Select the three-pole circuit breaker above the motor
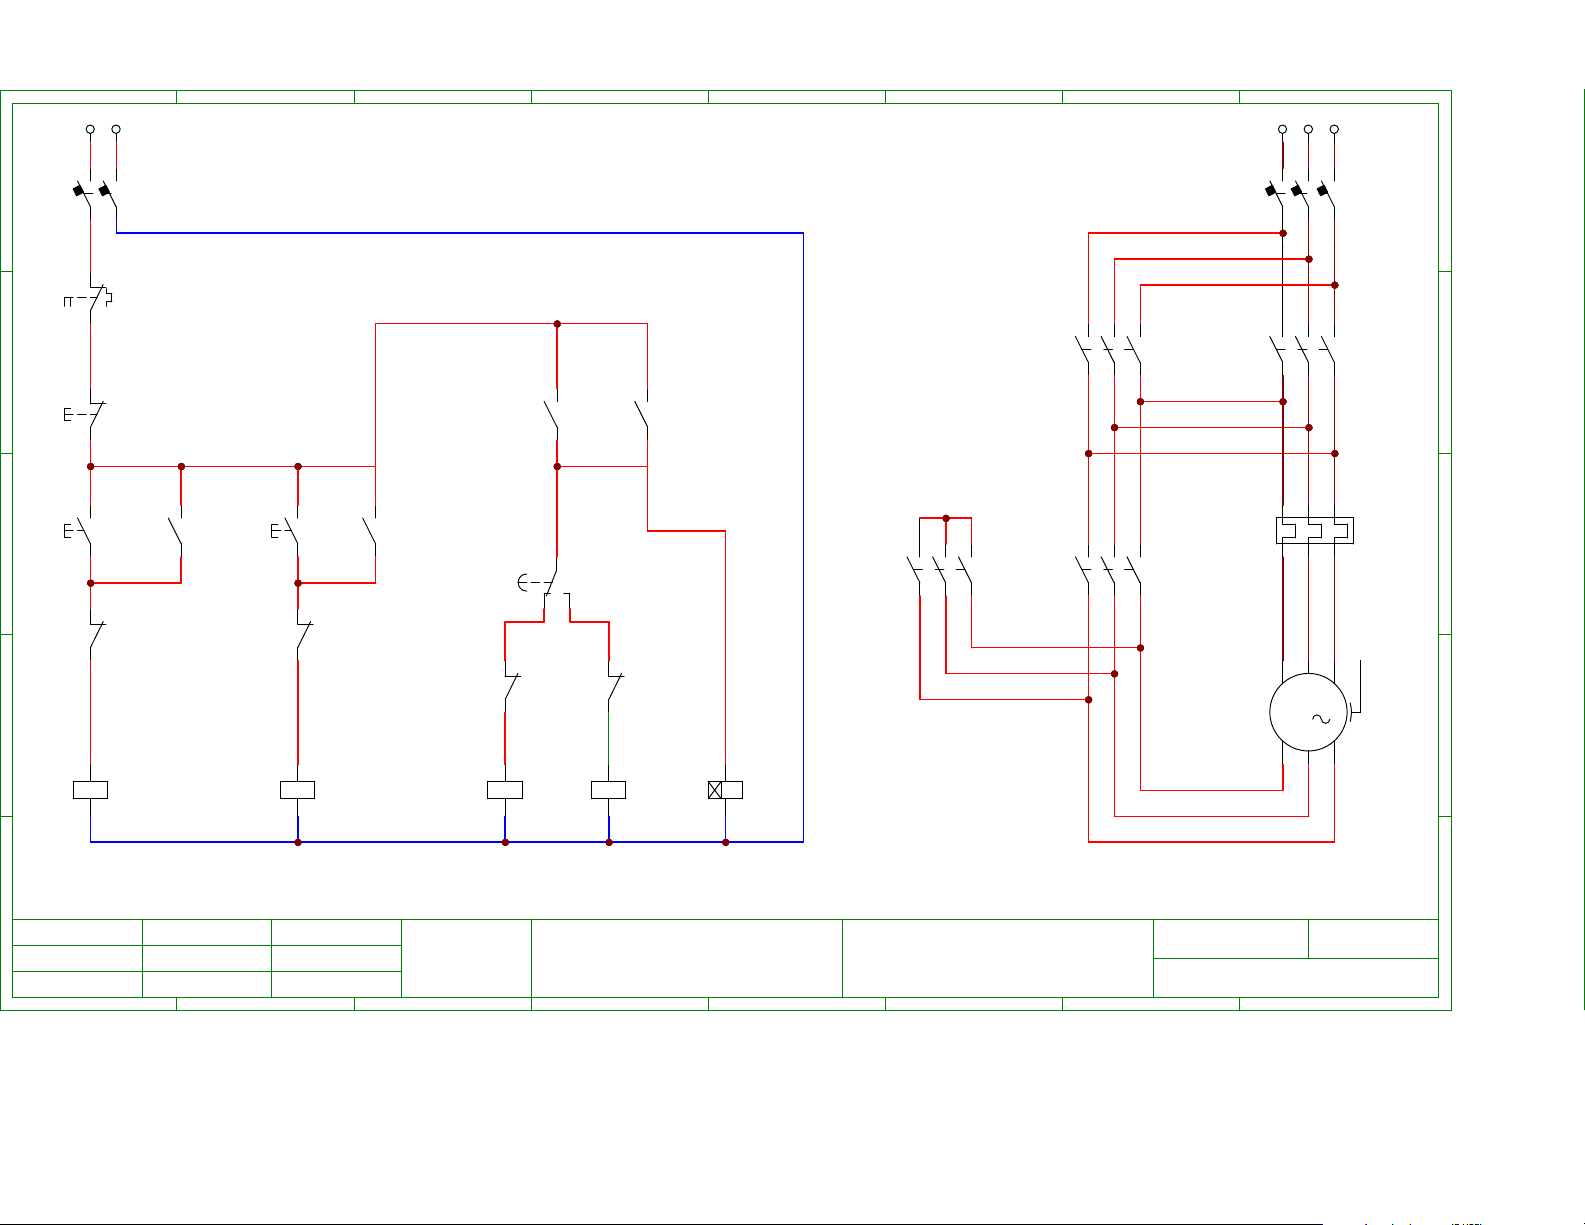This screenshot has height=1225, width=1585. coord(1302,190)
